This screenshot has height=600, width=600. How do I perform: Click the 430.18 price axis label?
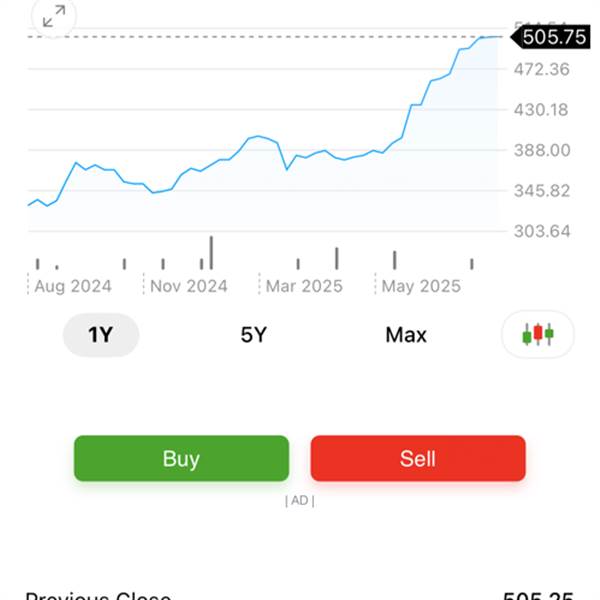pyautogui.click(x=541, y=110)
